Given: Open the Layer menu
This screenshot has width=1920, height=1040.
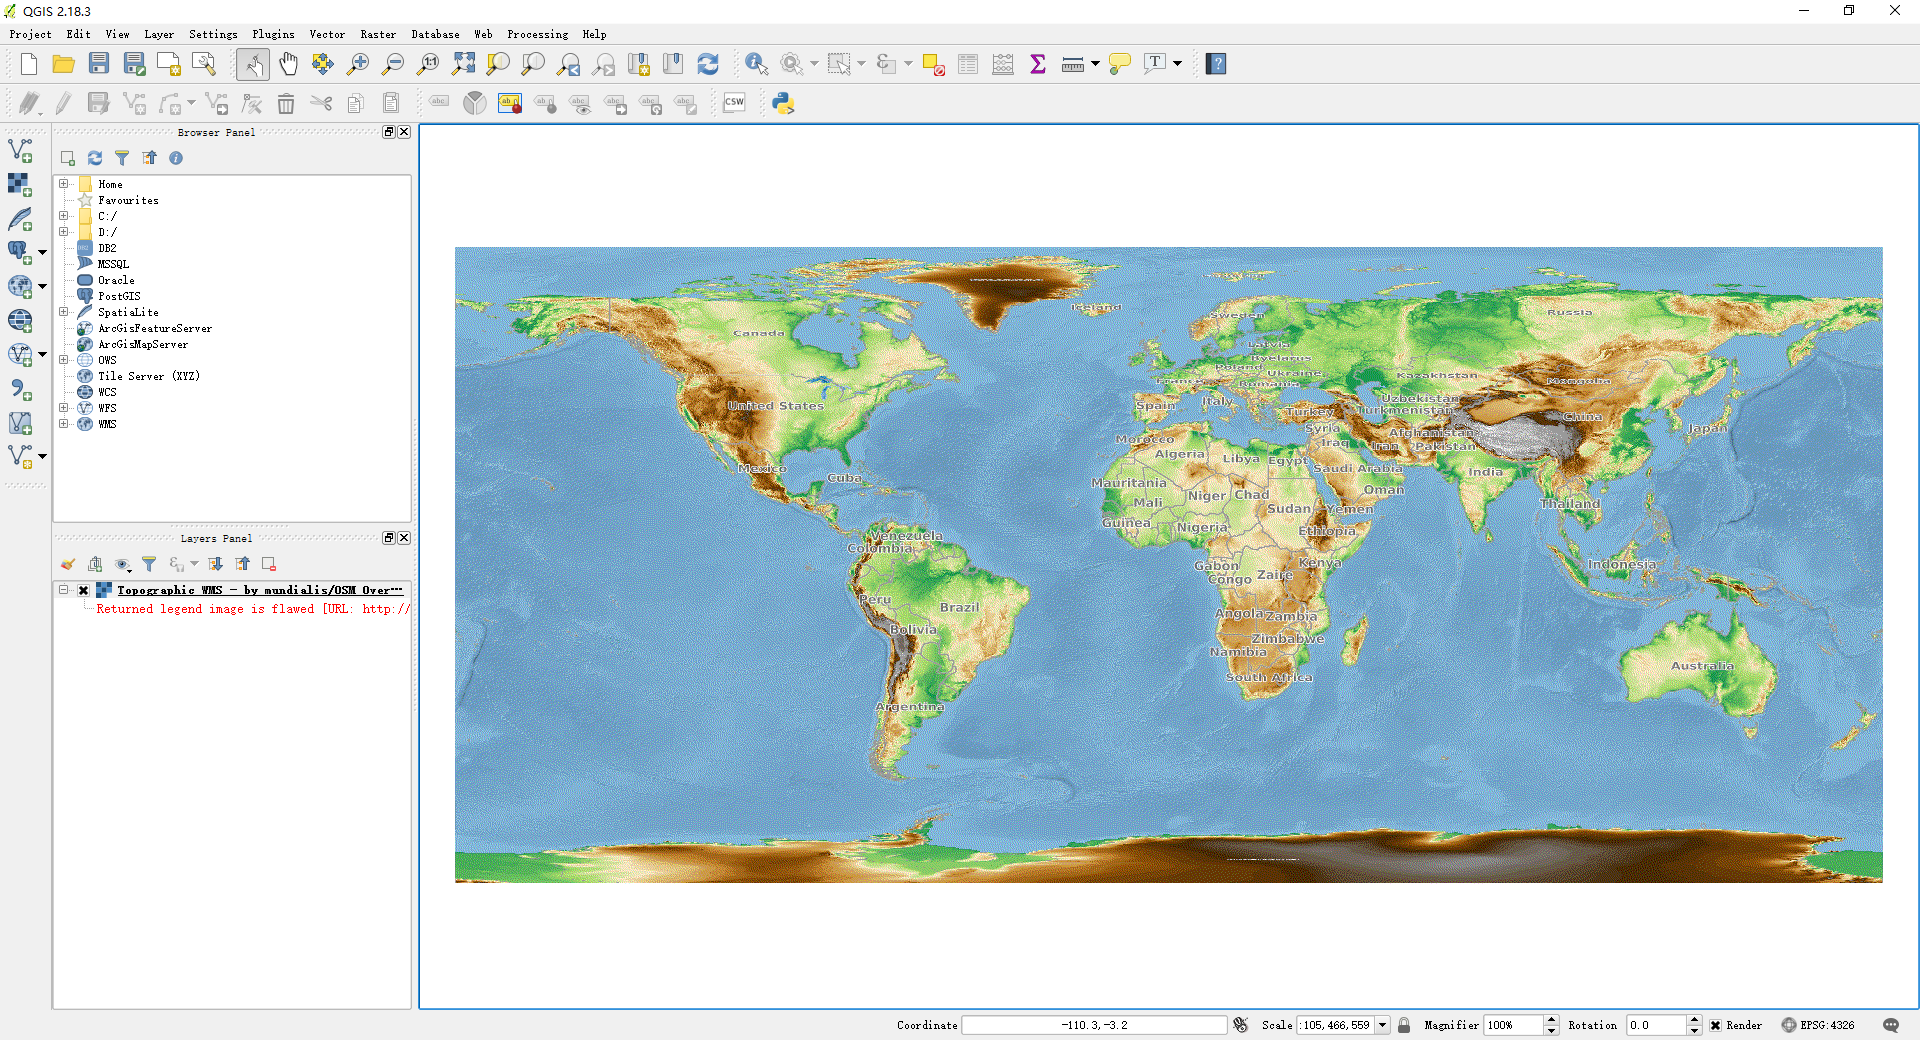Looking at the screenshot, I should 159,34.
